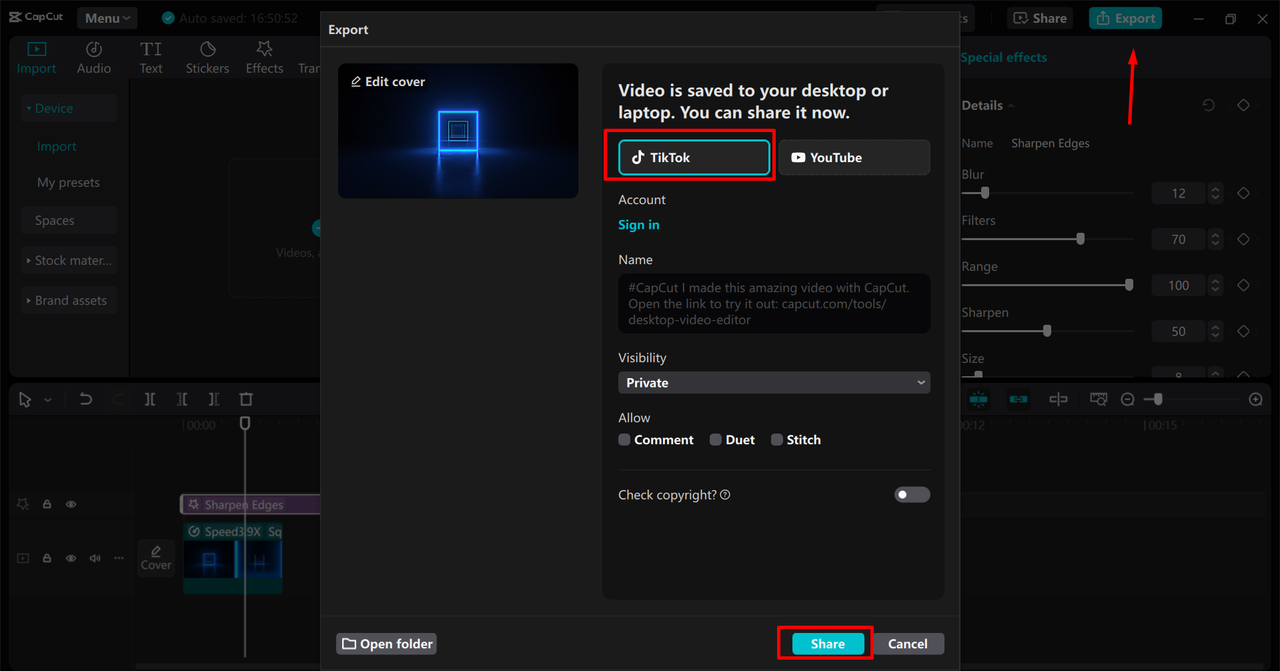Screen dimensions: 1280x671
Task: Click the Sign in link
Action: pyautogui.click(x=639, y=225)
